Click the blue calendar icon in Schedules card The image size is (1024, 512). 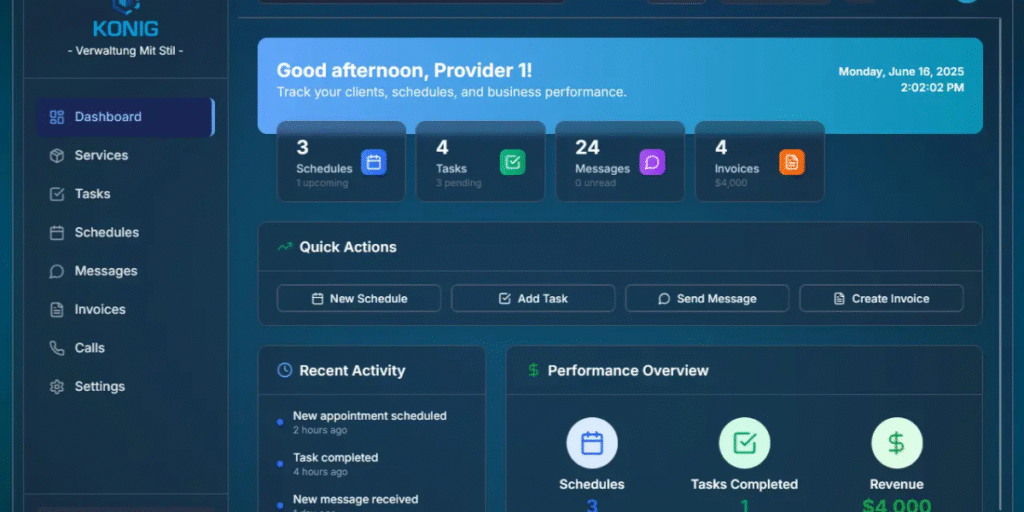[x=373, y=162]
